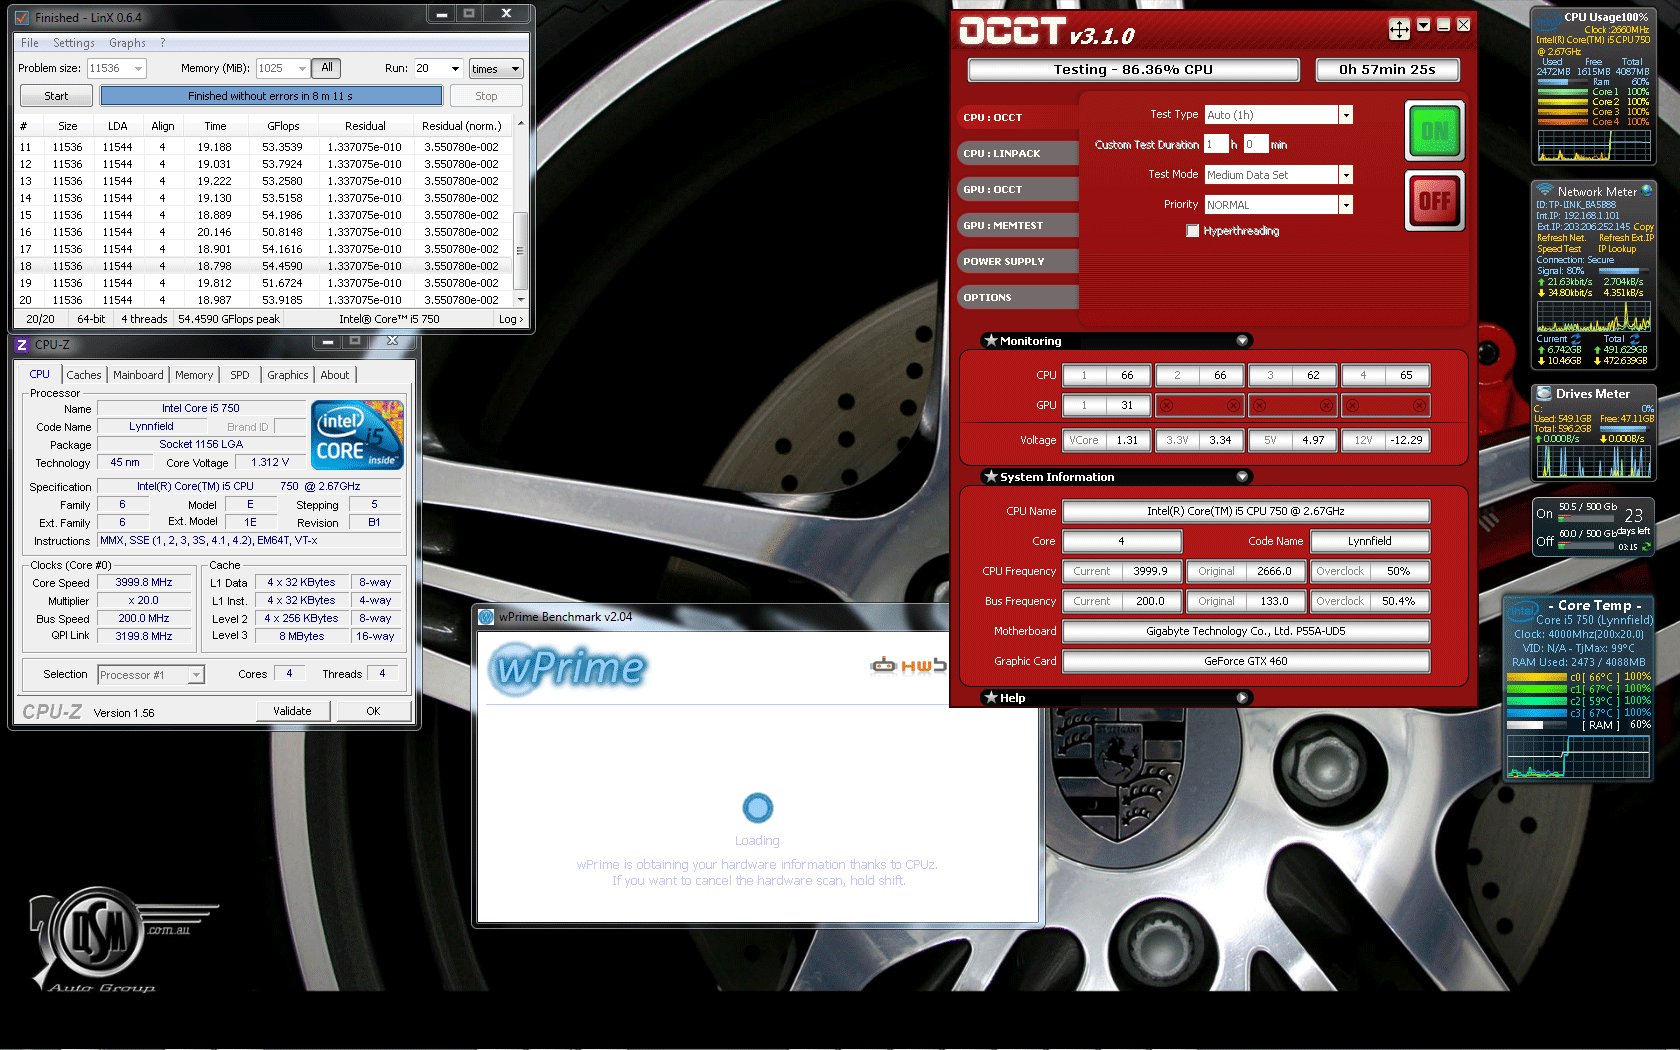Switch to the Mainboard tab in CPU-Z
1680x1050 pixels.
[138, 375]
